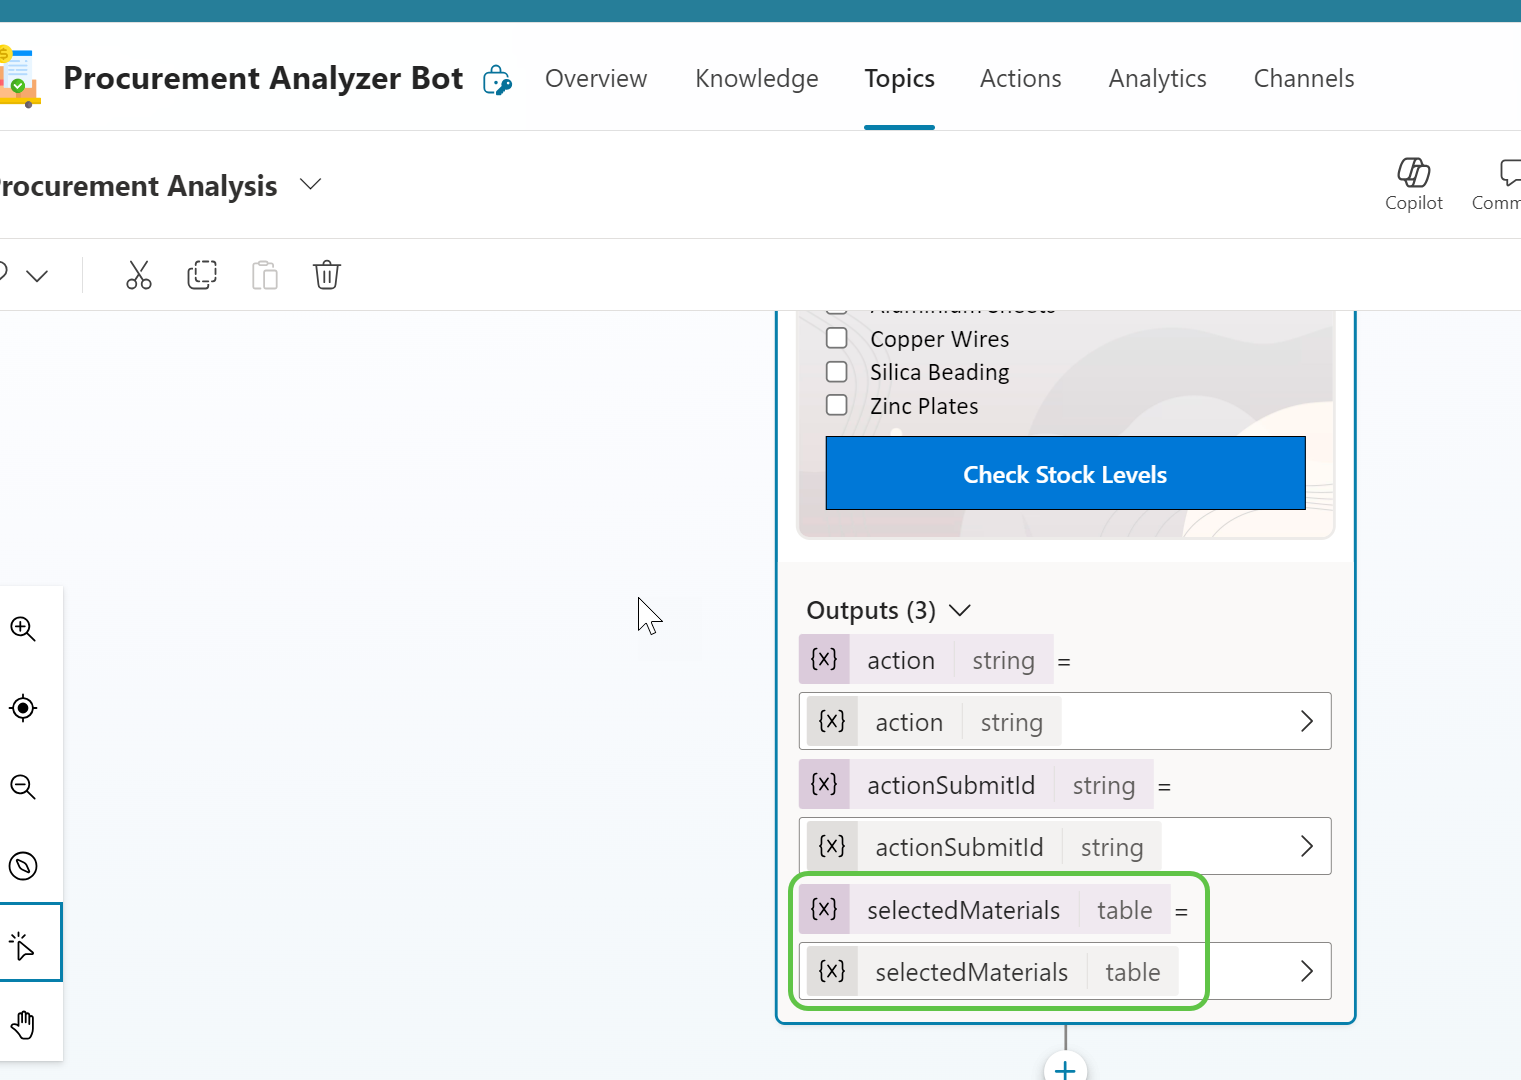Check the Copper Wires checkbox
This screenshot has height=1080, width=1521.
837,338
